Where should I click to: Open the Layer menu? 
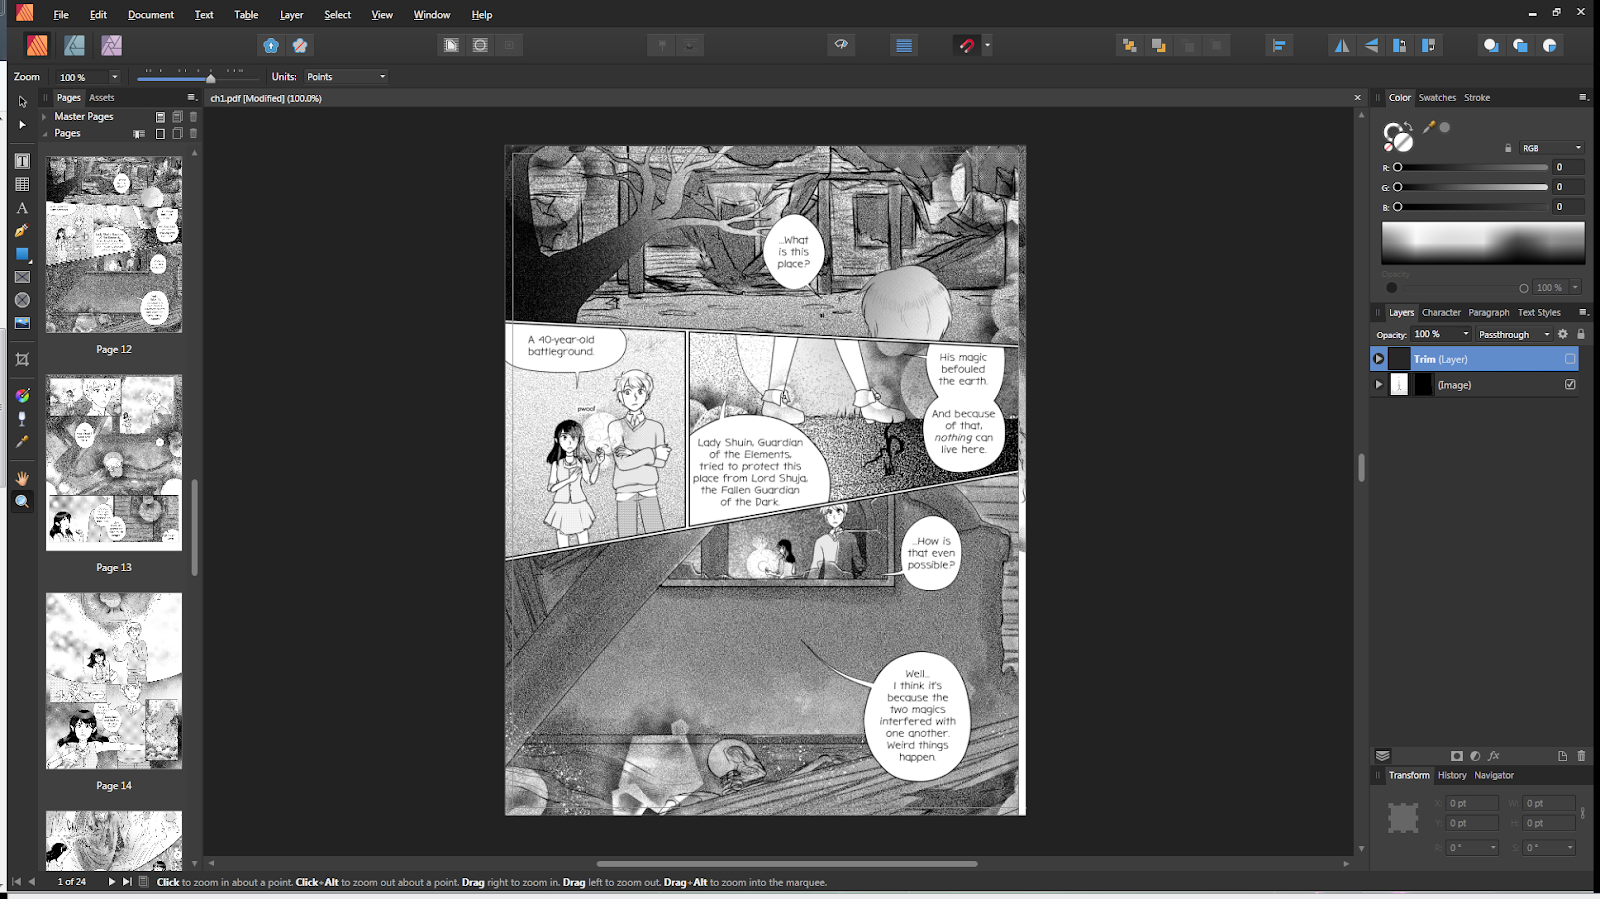point(291,15)
